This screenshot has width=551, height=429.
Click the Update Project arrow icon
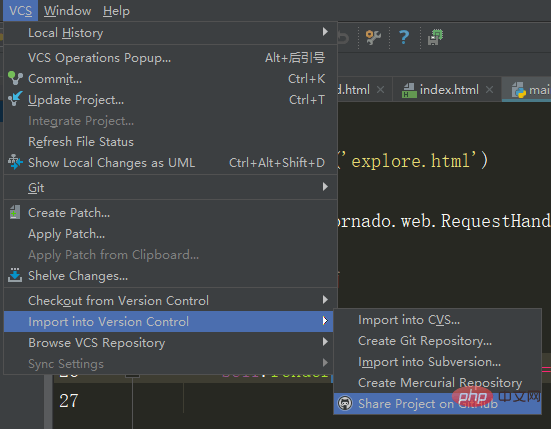(x=15, y=99)
